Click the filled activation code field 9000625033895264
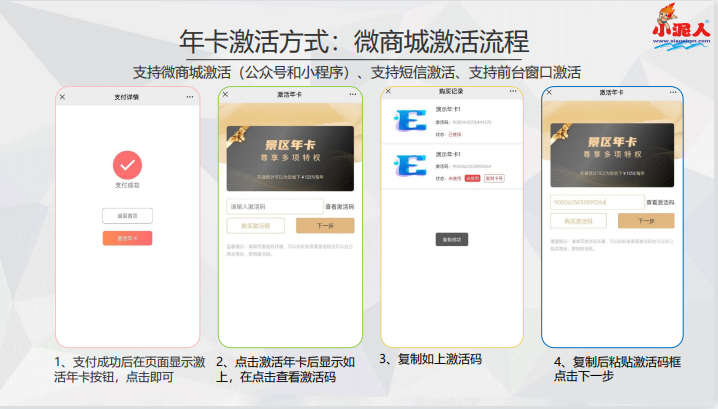This screenshot has width=718, height=409. 582,202
